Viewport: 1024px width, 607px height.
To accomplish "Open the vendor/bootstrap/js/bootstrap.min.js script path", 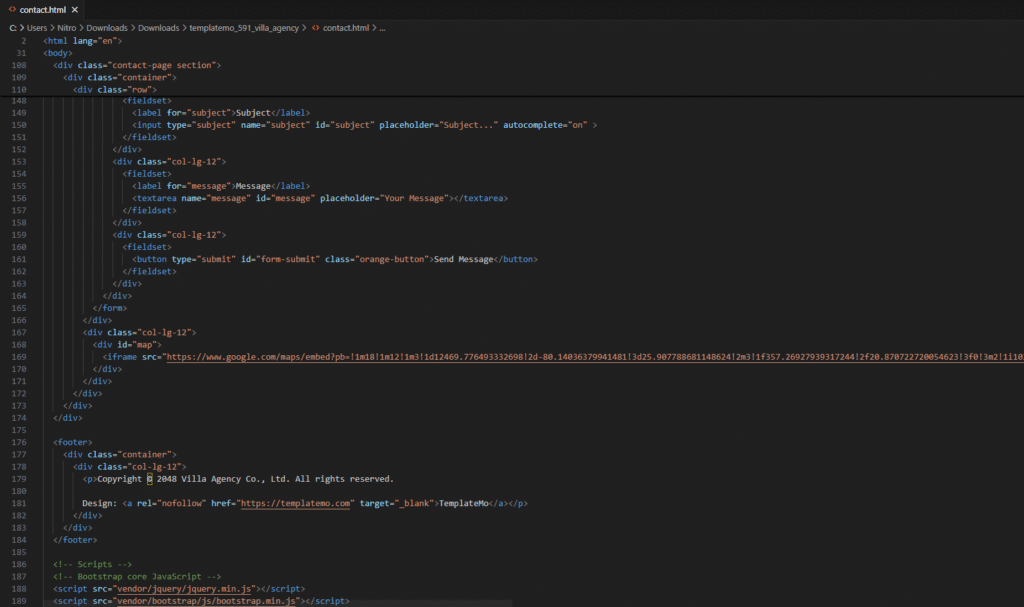I will click(206, 600).
